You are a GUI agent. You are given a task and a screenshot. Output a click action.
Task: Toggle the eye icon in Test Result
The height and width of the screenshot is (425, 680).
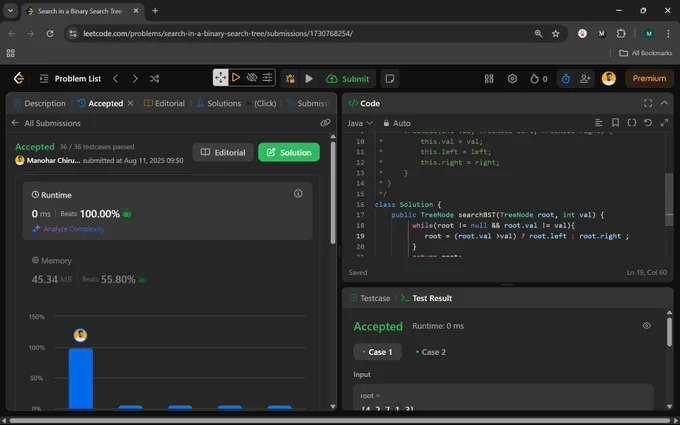647,326
